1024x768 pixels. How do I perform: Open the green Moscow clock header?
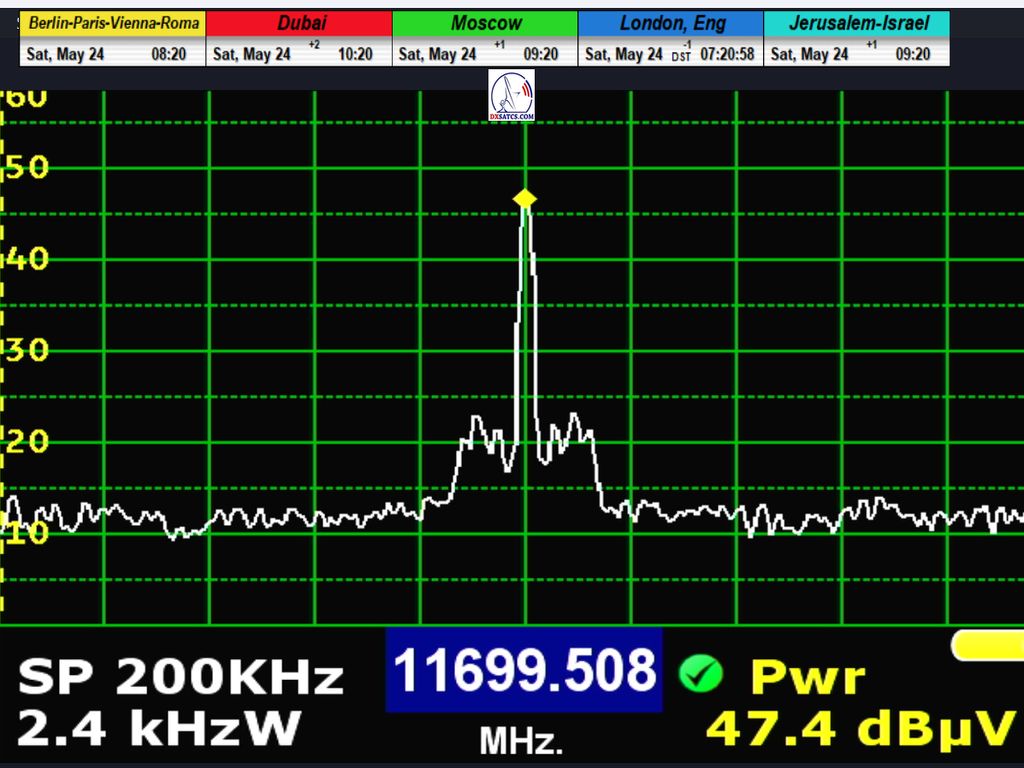[x=485, y=23]
